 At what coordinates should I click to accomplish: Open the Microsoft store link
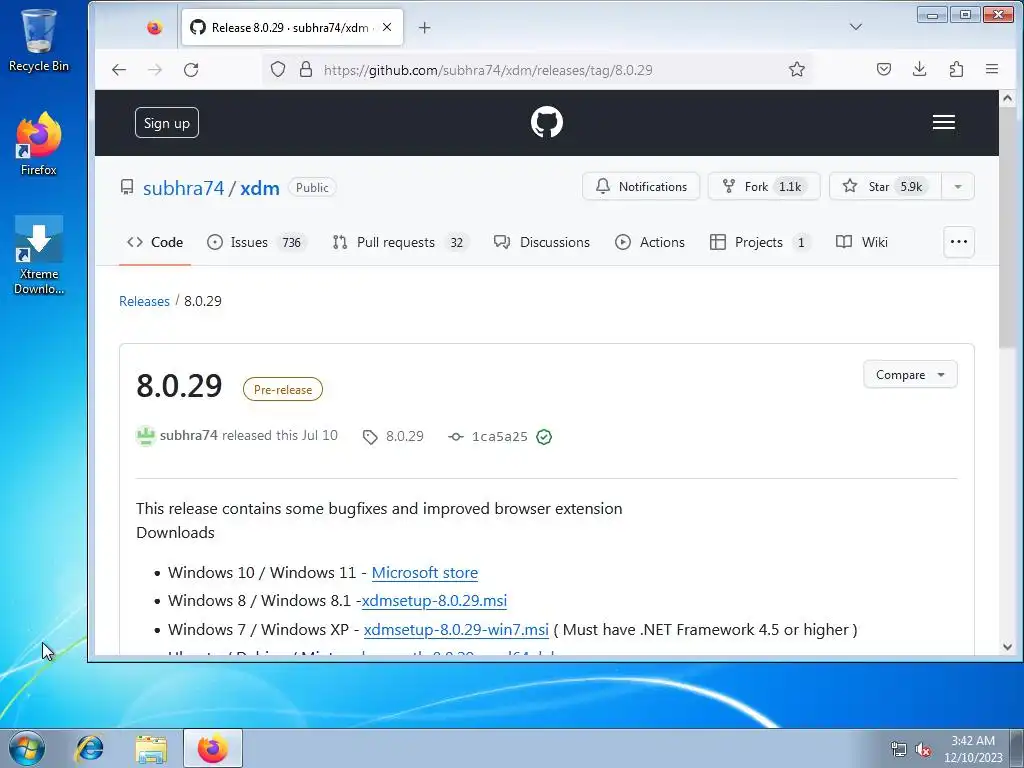(424, 573)
